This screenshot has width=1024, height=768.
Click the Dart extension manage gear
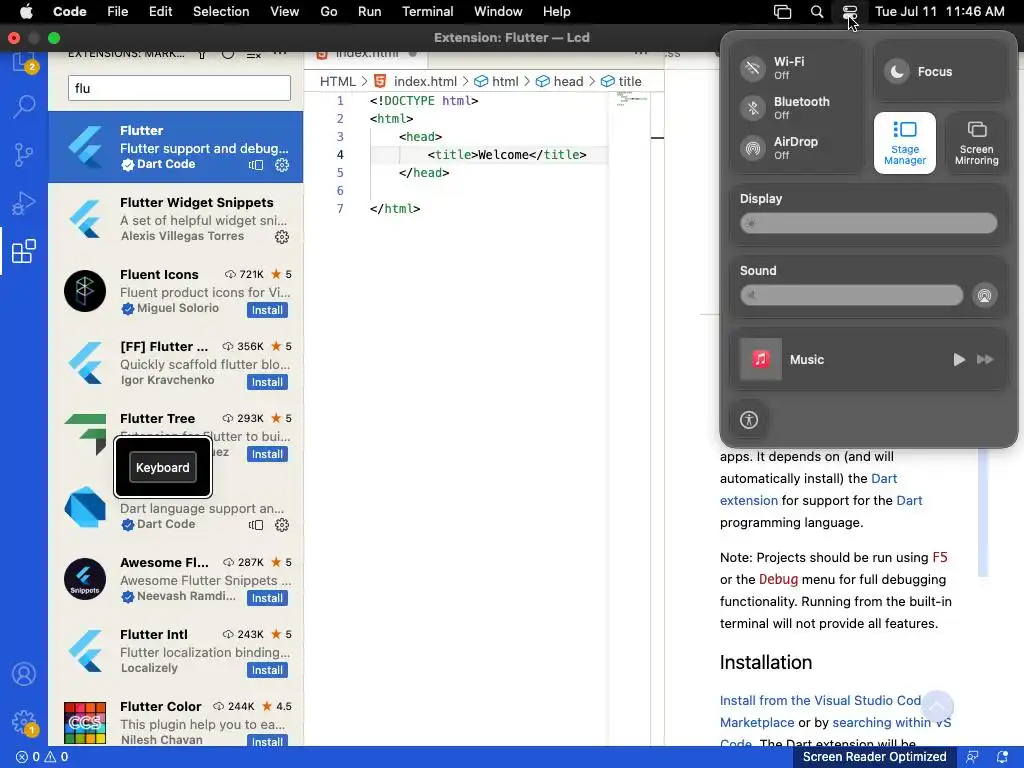(x=281, y=525)
